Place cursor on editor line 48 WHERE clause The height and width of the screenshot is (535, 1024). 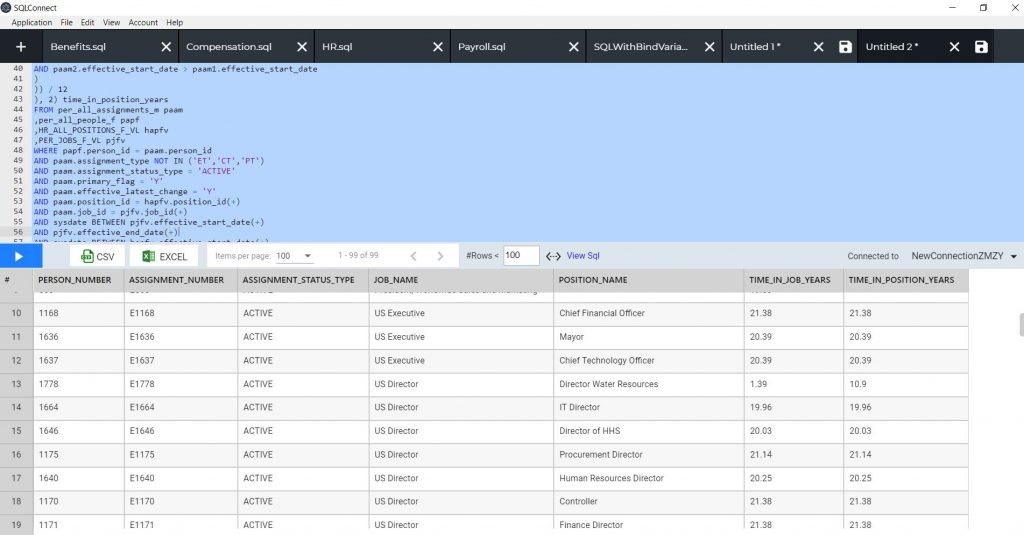click(123, 150)
